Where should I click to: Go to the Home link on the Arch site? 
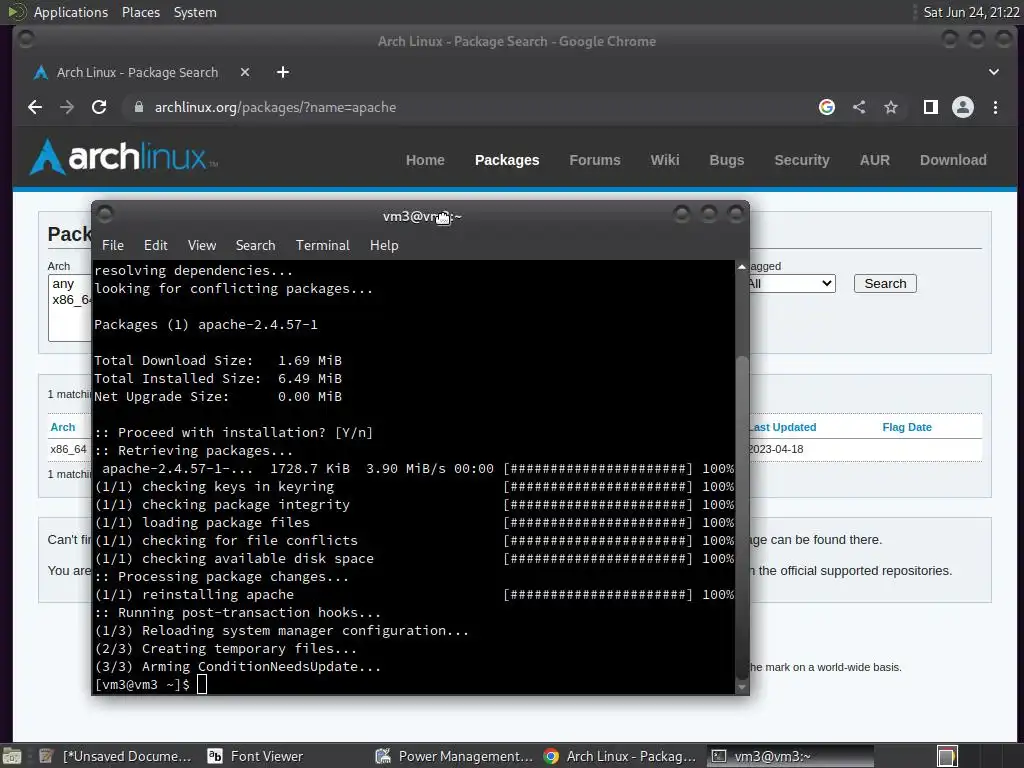coord(425,160)
